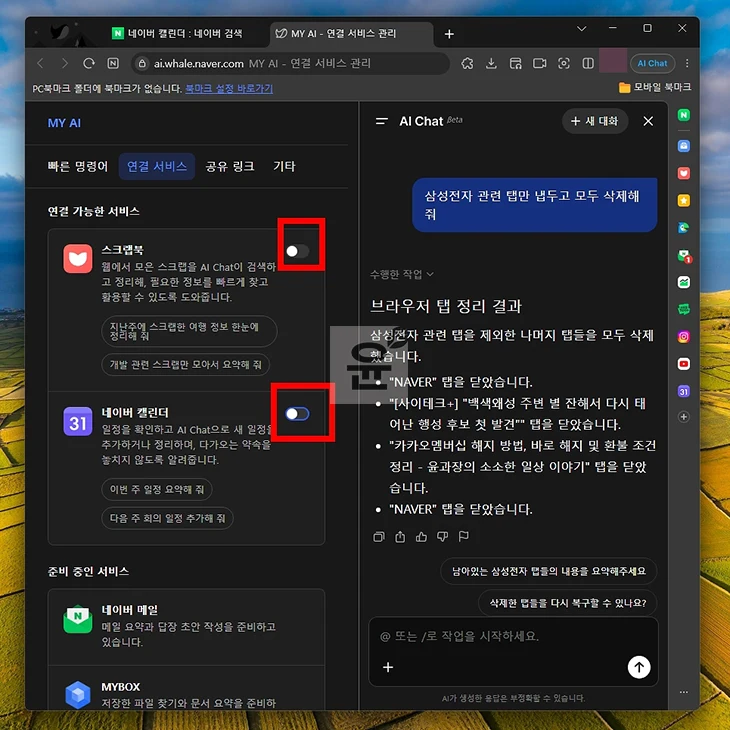The image size is (730, 730).
Task: Choose suggestion 남아있는 삼성전자 탭들의 내용을 요약해주세요
Action: click(548, 571)
